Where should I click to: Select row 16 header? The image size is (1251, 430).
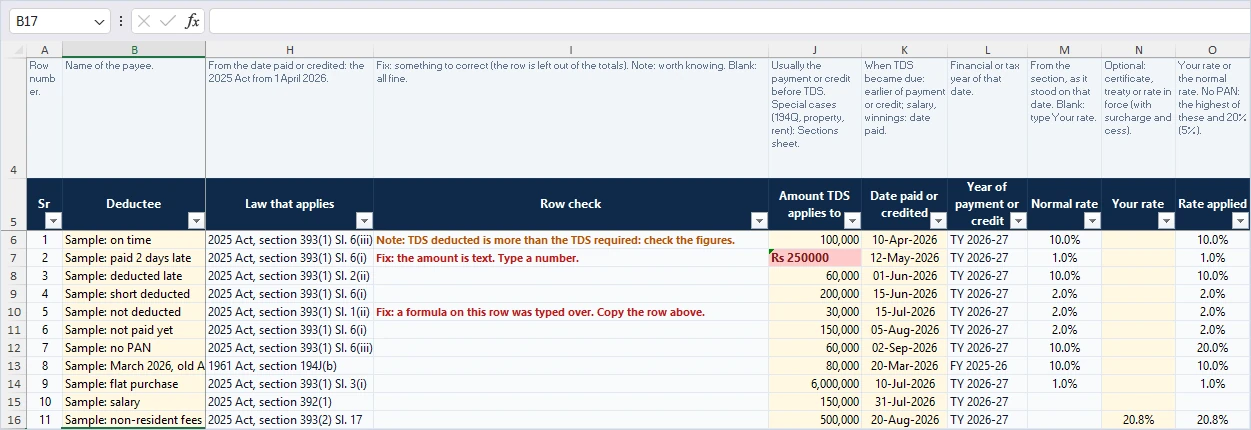(14, 420)
